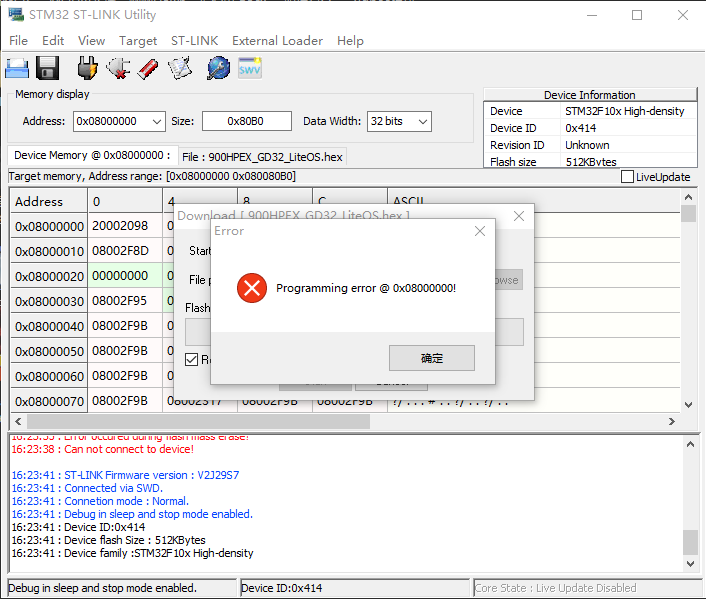This screenshot has height=599, width=706.
Task: Click the log panel scrollbar thumb
Action: (690, 542)
